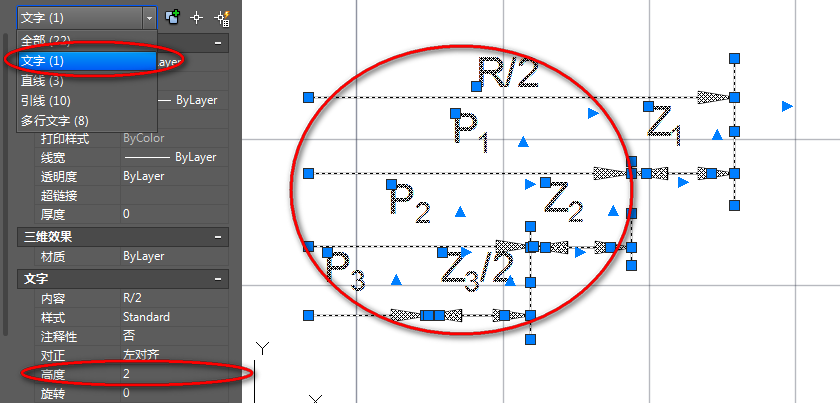Click the triangular grip right of P3 subscript

pos(396,279)
